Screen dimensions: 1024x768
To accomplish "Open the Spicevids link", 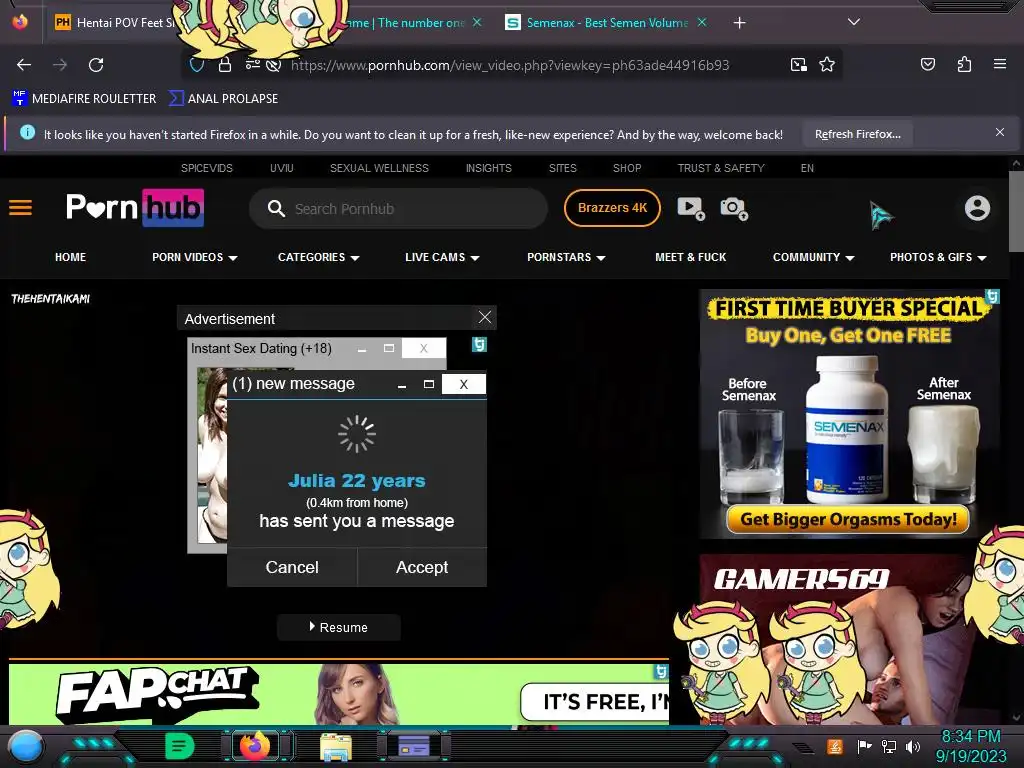I will 206,168.
